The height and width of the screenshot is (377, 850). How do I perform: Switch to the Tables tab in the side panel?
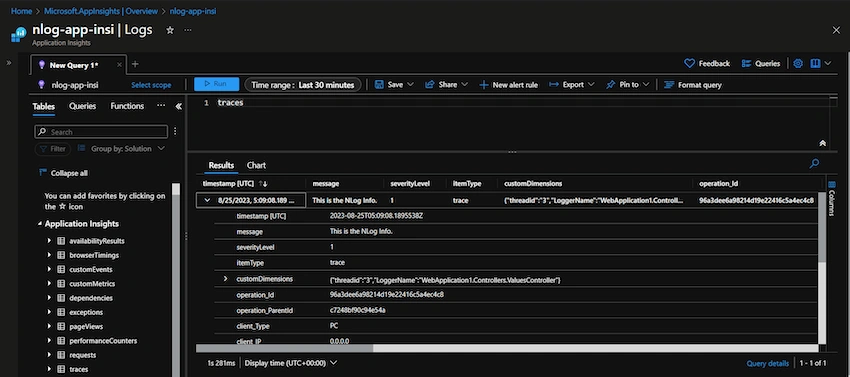(43, 106)
